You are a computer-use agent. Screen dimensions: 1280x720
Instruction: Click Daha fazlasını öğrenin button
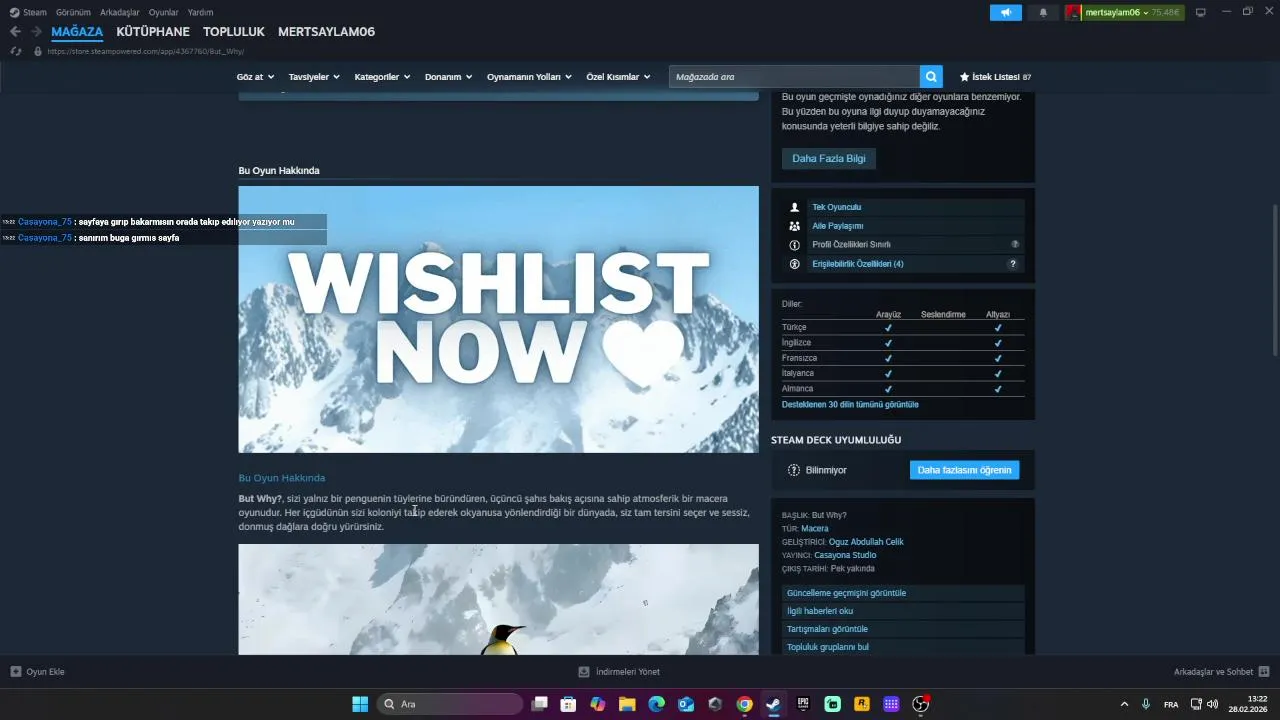point(964,470)
